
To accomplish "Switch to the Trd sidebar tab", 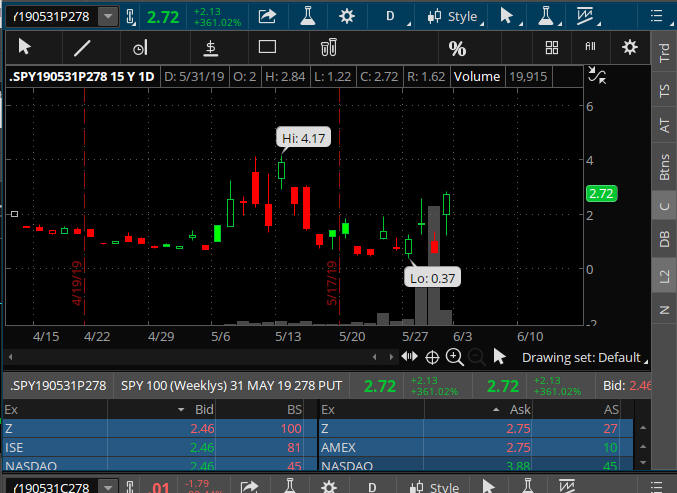I will pyautogui.click(x=664, y=56).
